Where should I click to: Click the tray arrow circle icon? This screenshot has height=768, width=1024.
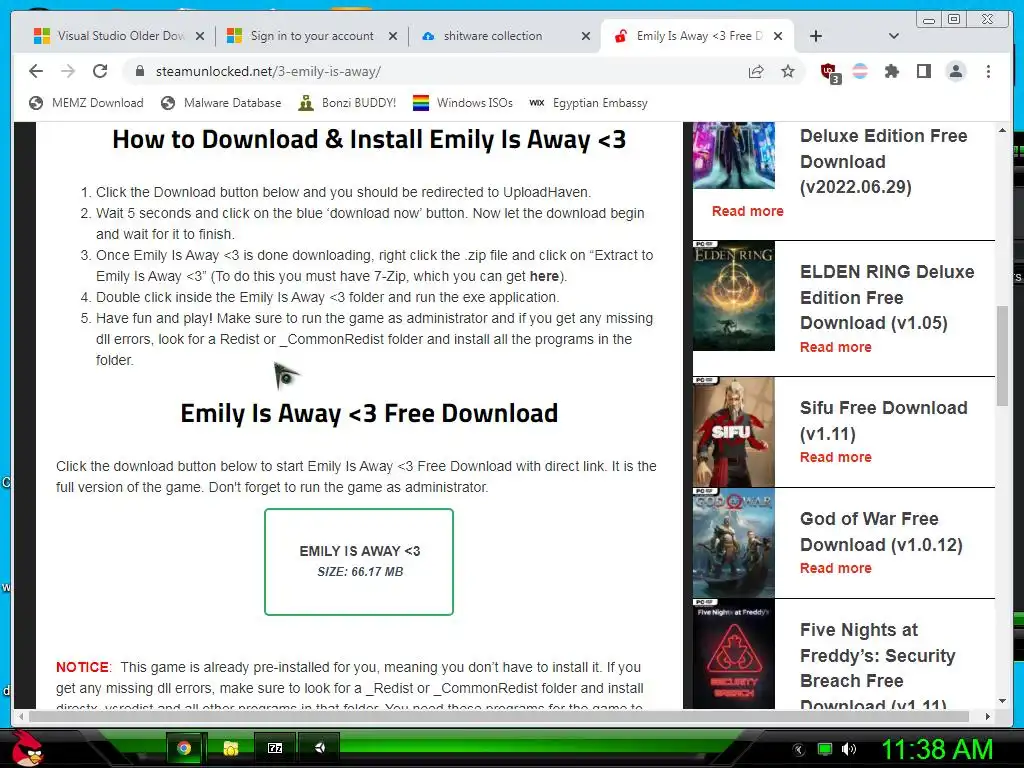click(798, 750)
